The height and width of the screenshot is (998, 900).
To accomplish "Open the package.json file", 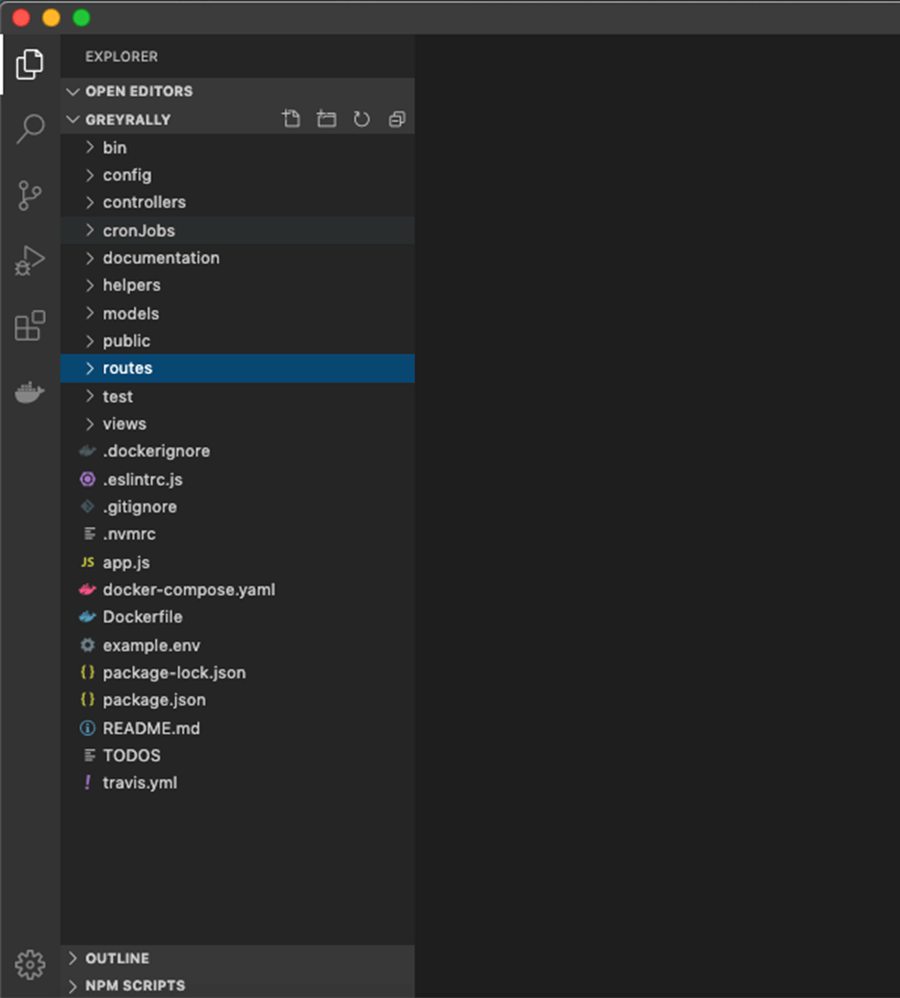I will click(154, 700).
